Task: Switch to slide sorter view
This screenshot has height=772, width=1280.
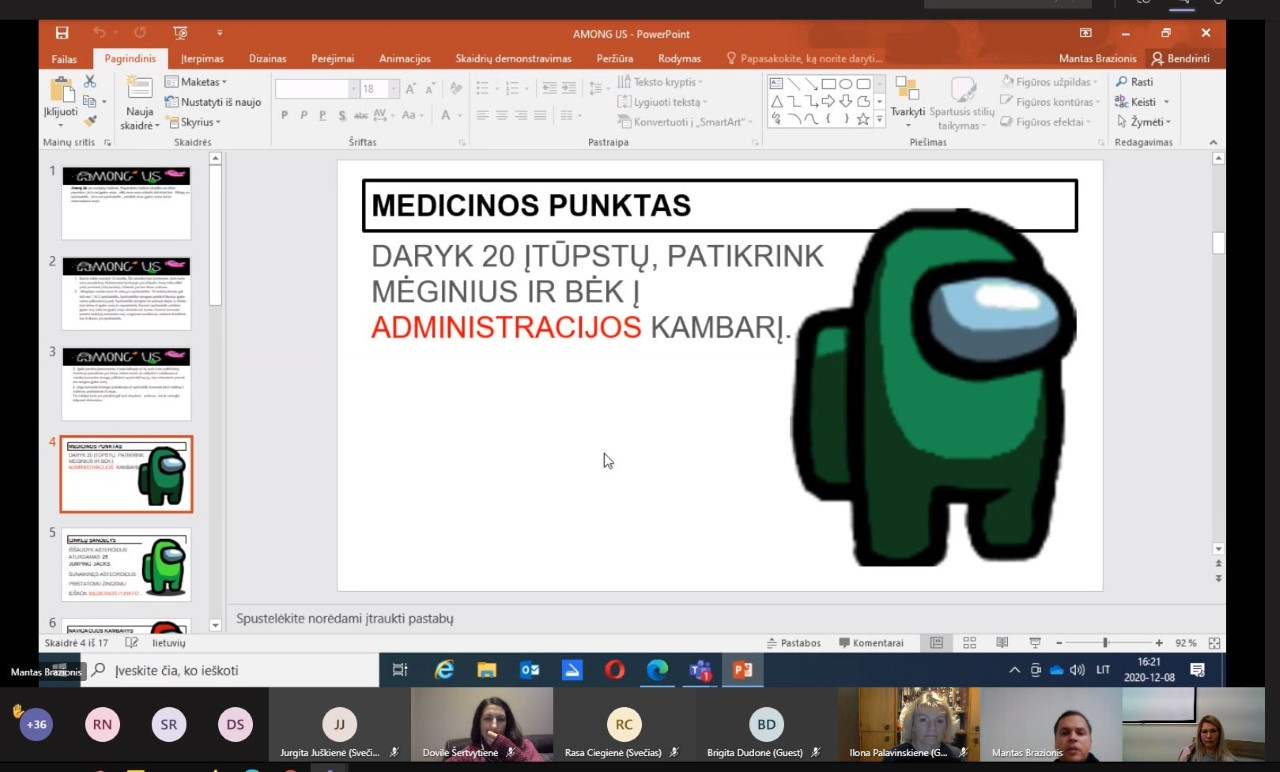Action: point(969,643)
